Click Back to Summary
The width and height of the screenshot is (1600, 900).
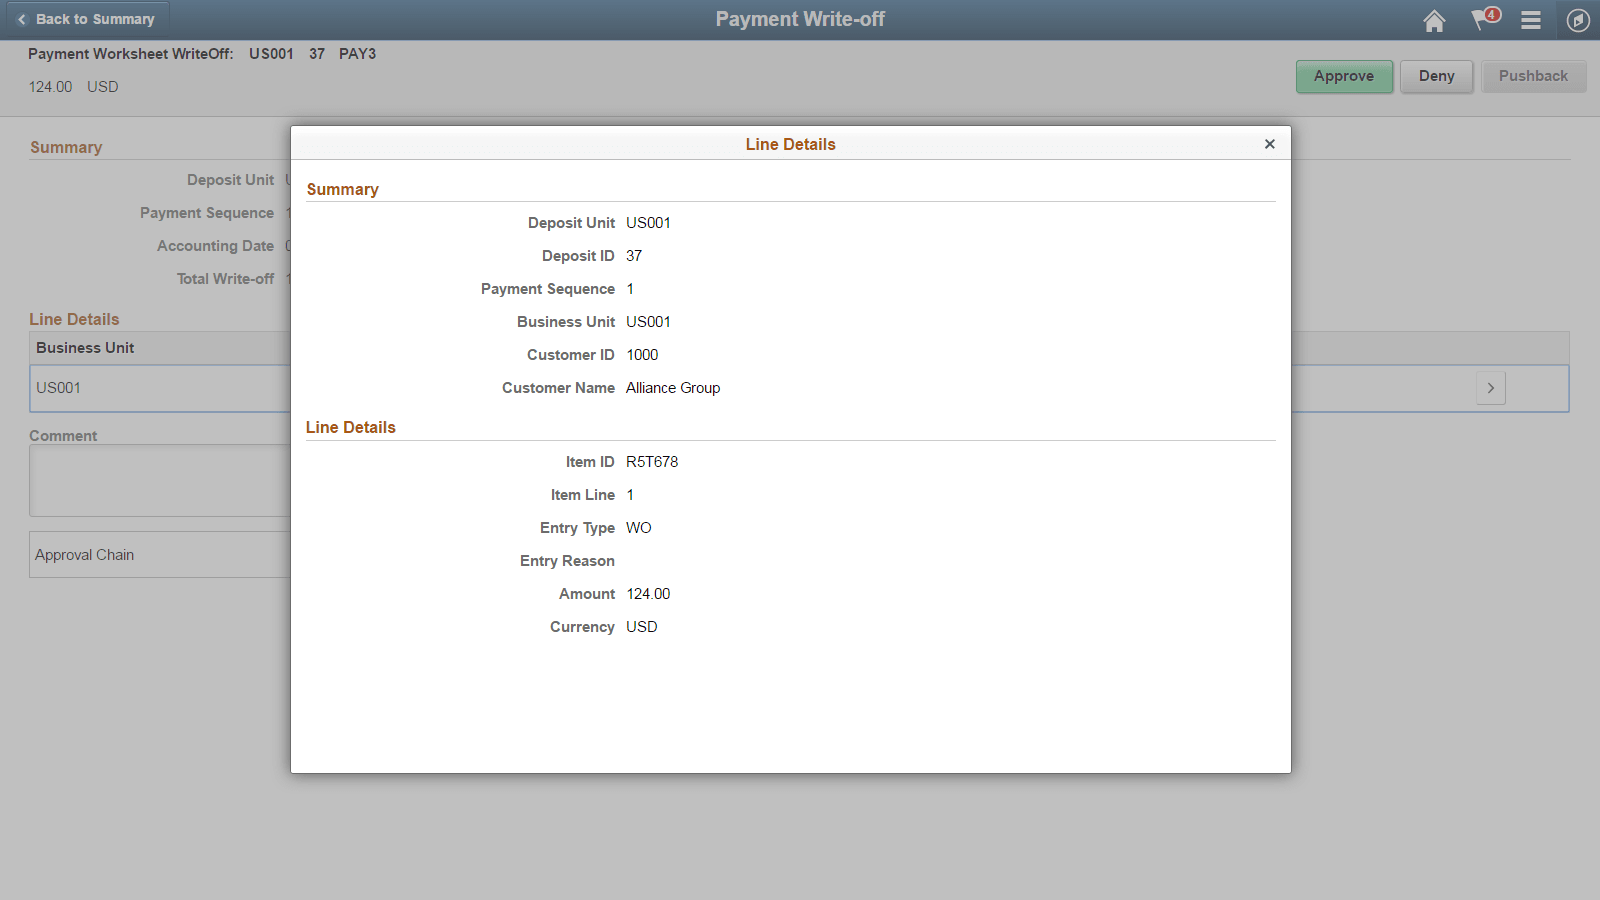94,19
